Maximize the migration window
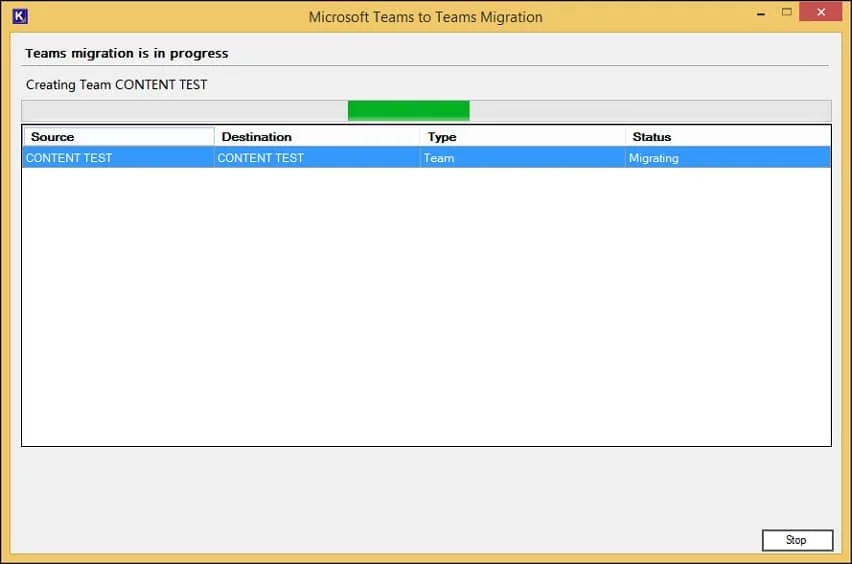The height and width of the screenshot is (564, 852). pos(786,12)
